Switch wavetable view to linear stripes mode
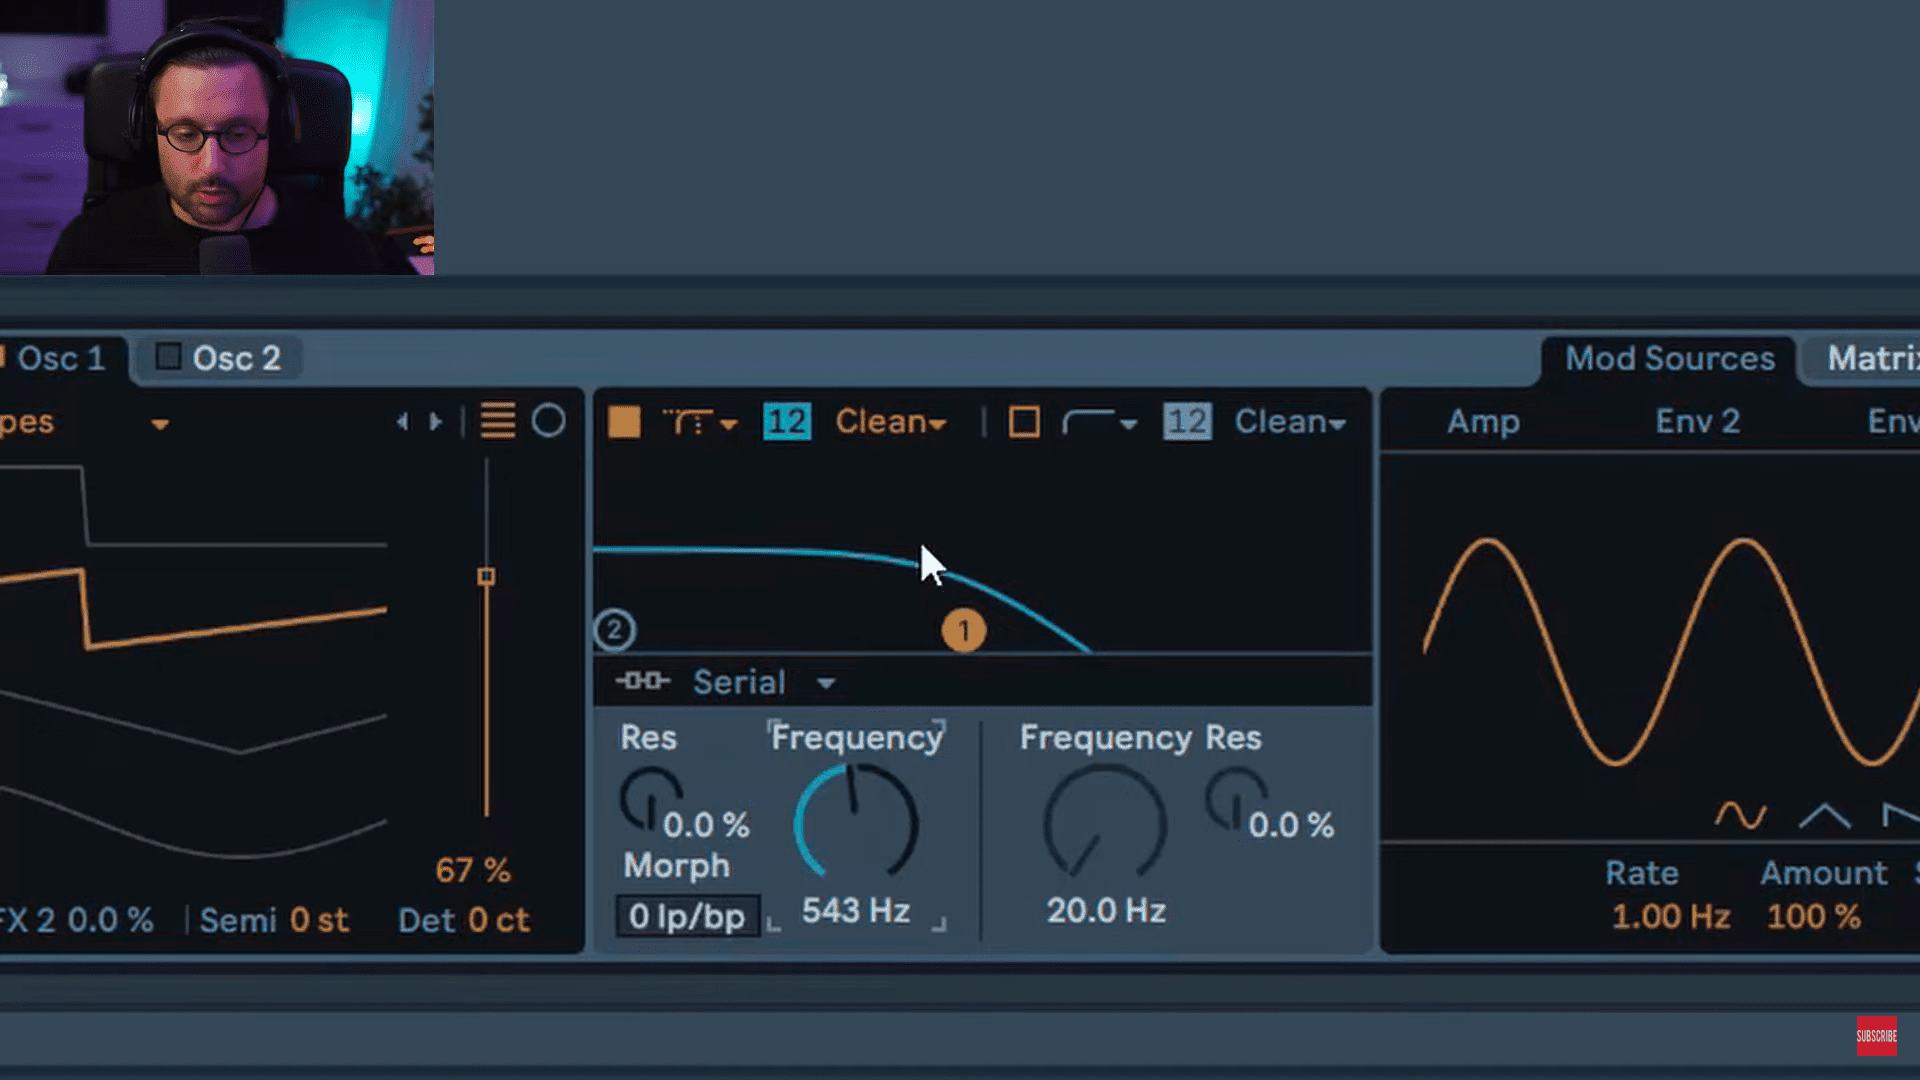Viewport: 1920px width, 1080px height. click(x=497, y=421)
